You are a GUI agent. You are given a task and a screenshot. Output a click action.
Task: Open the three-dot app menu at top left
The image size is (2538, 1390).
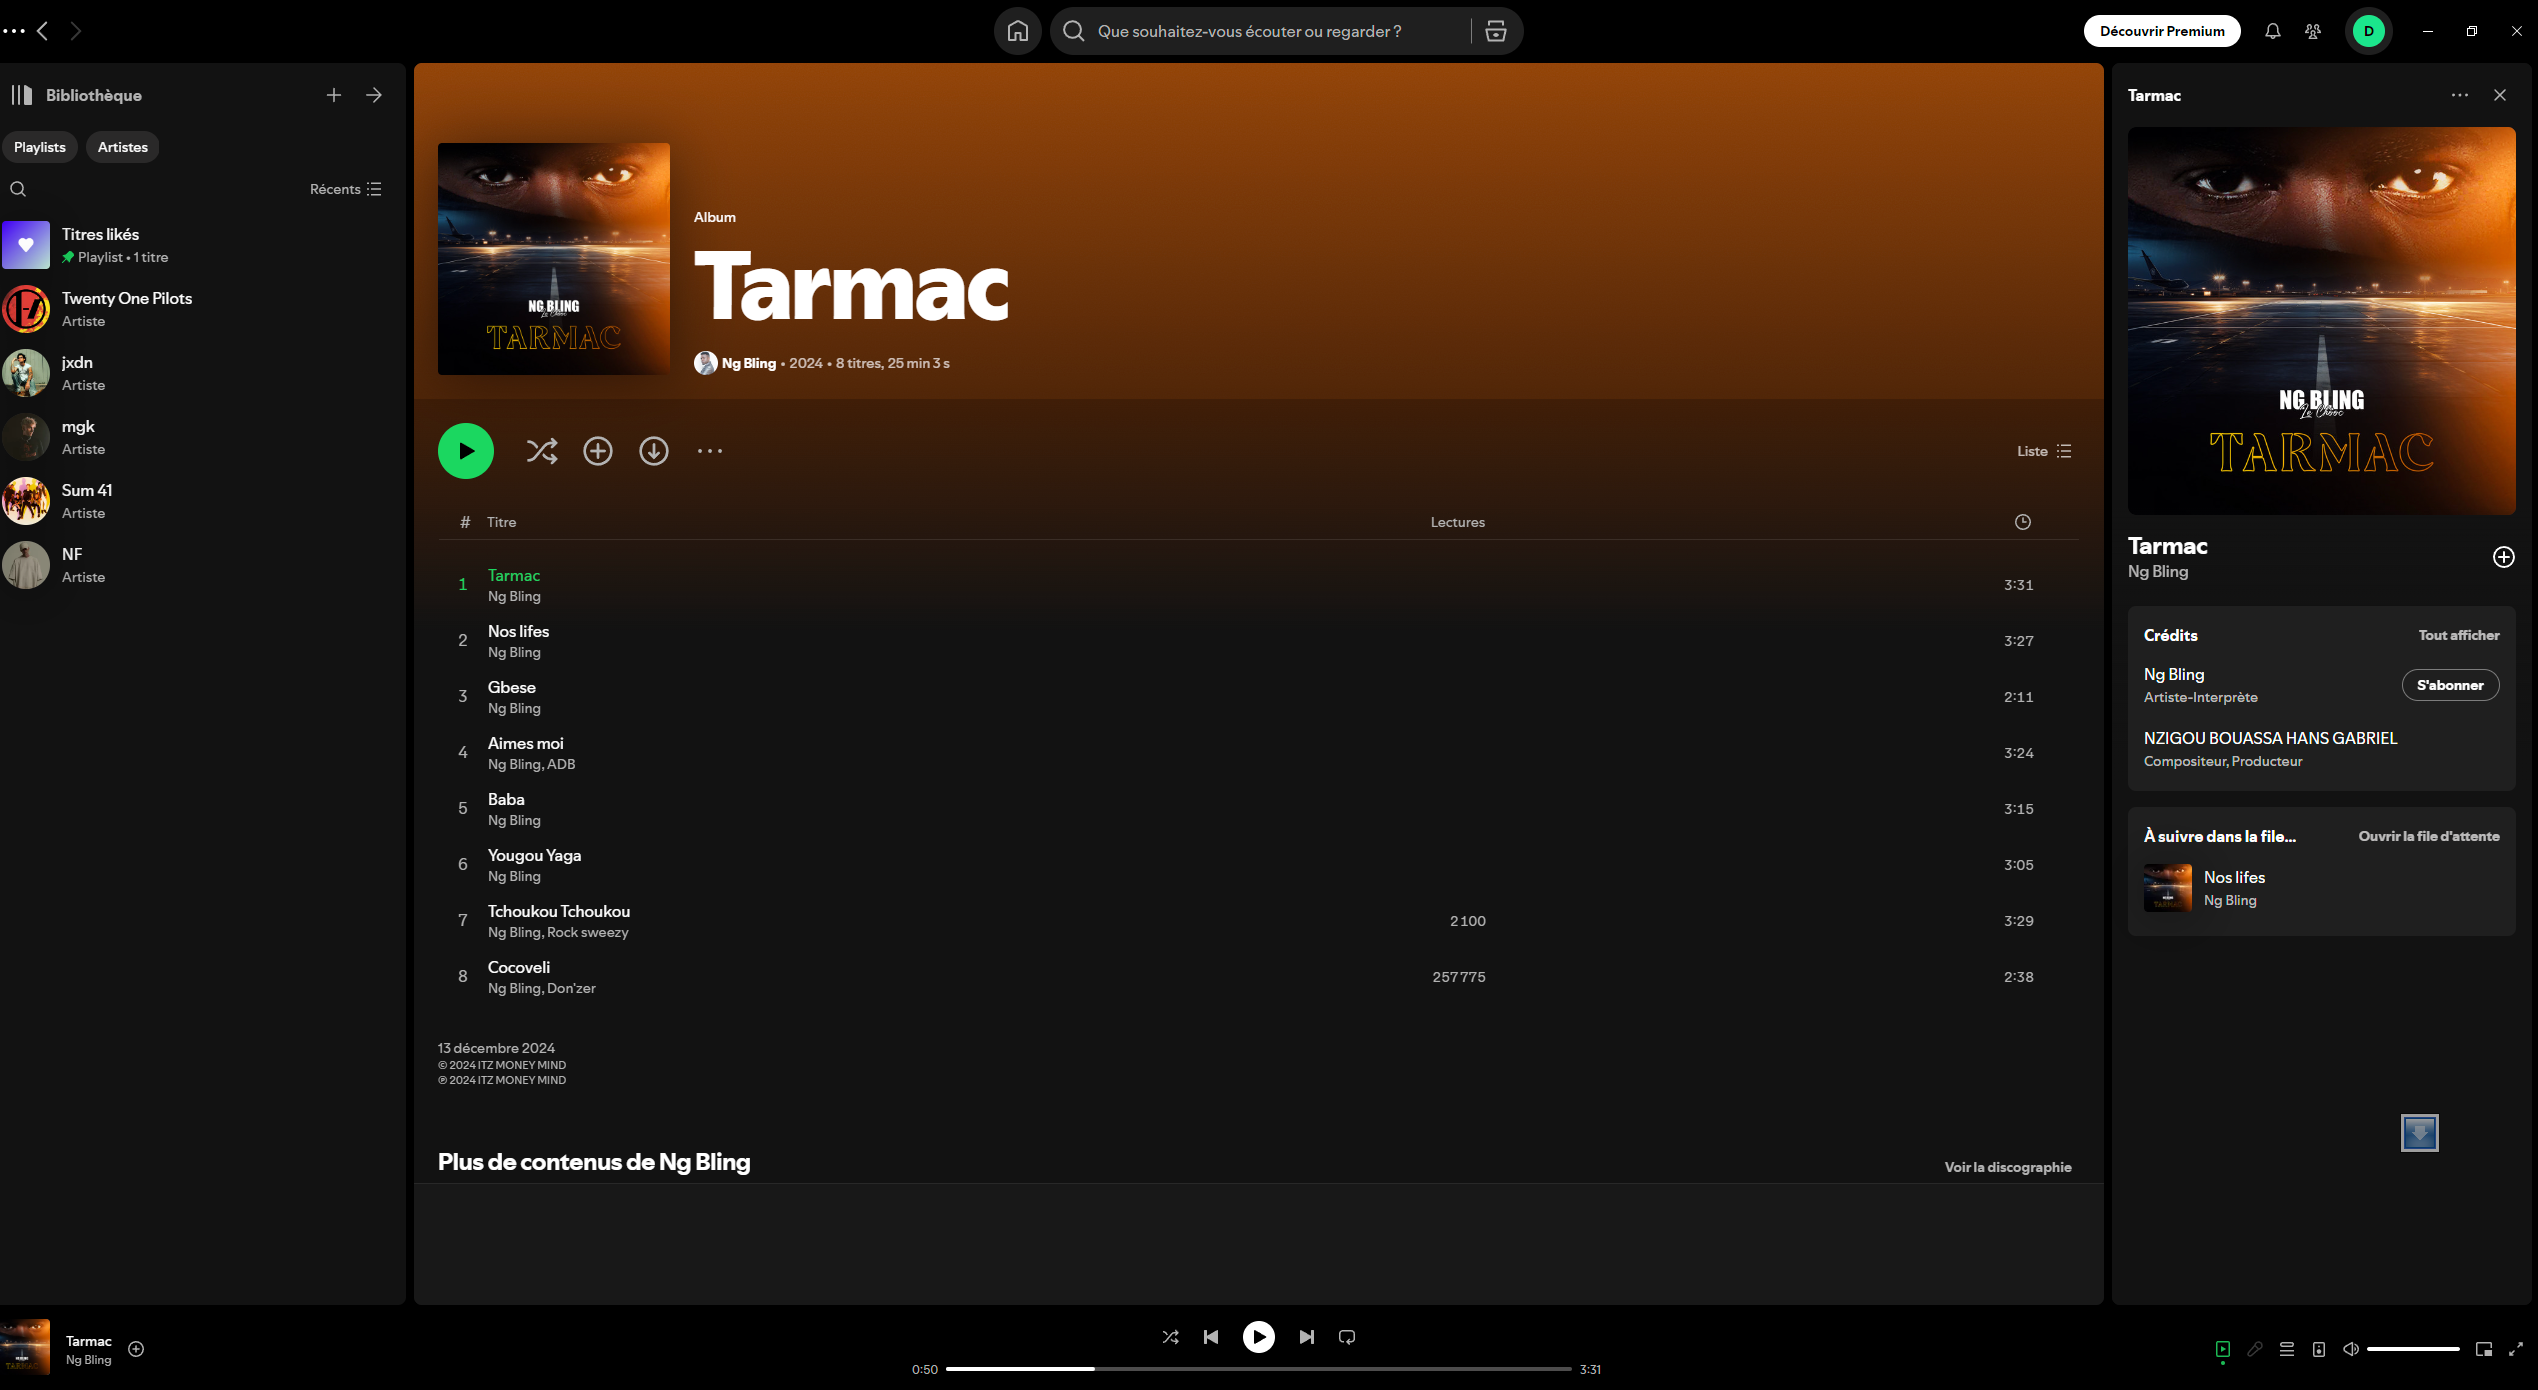[14, 31]
